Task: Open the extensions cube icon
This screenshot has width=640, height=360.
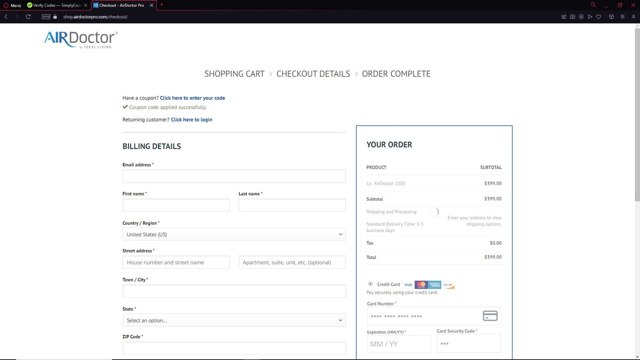Action: pos(611,17)
